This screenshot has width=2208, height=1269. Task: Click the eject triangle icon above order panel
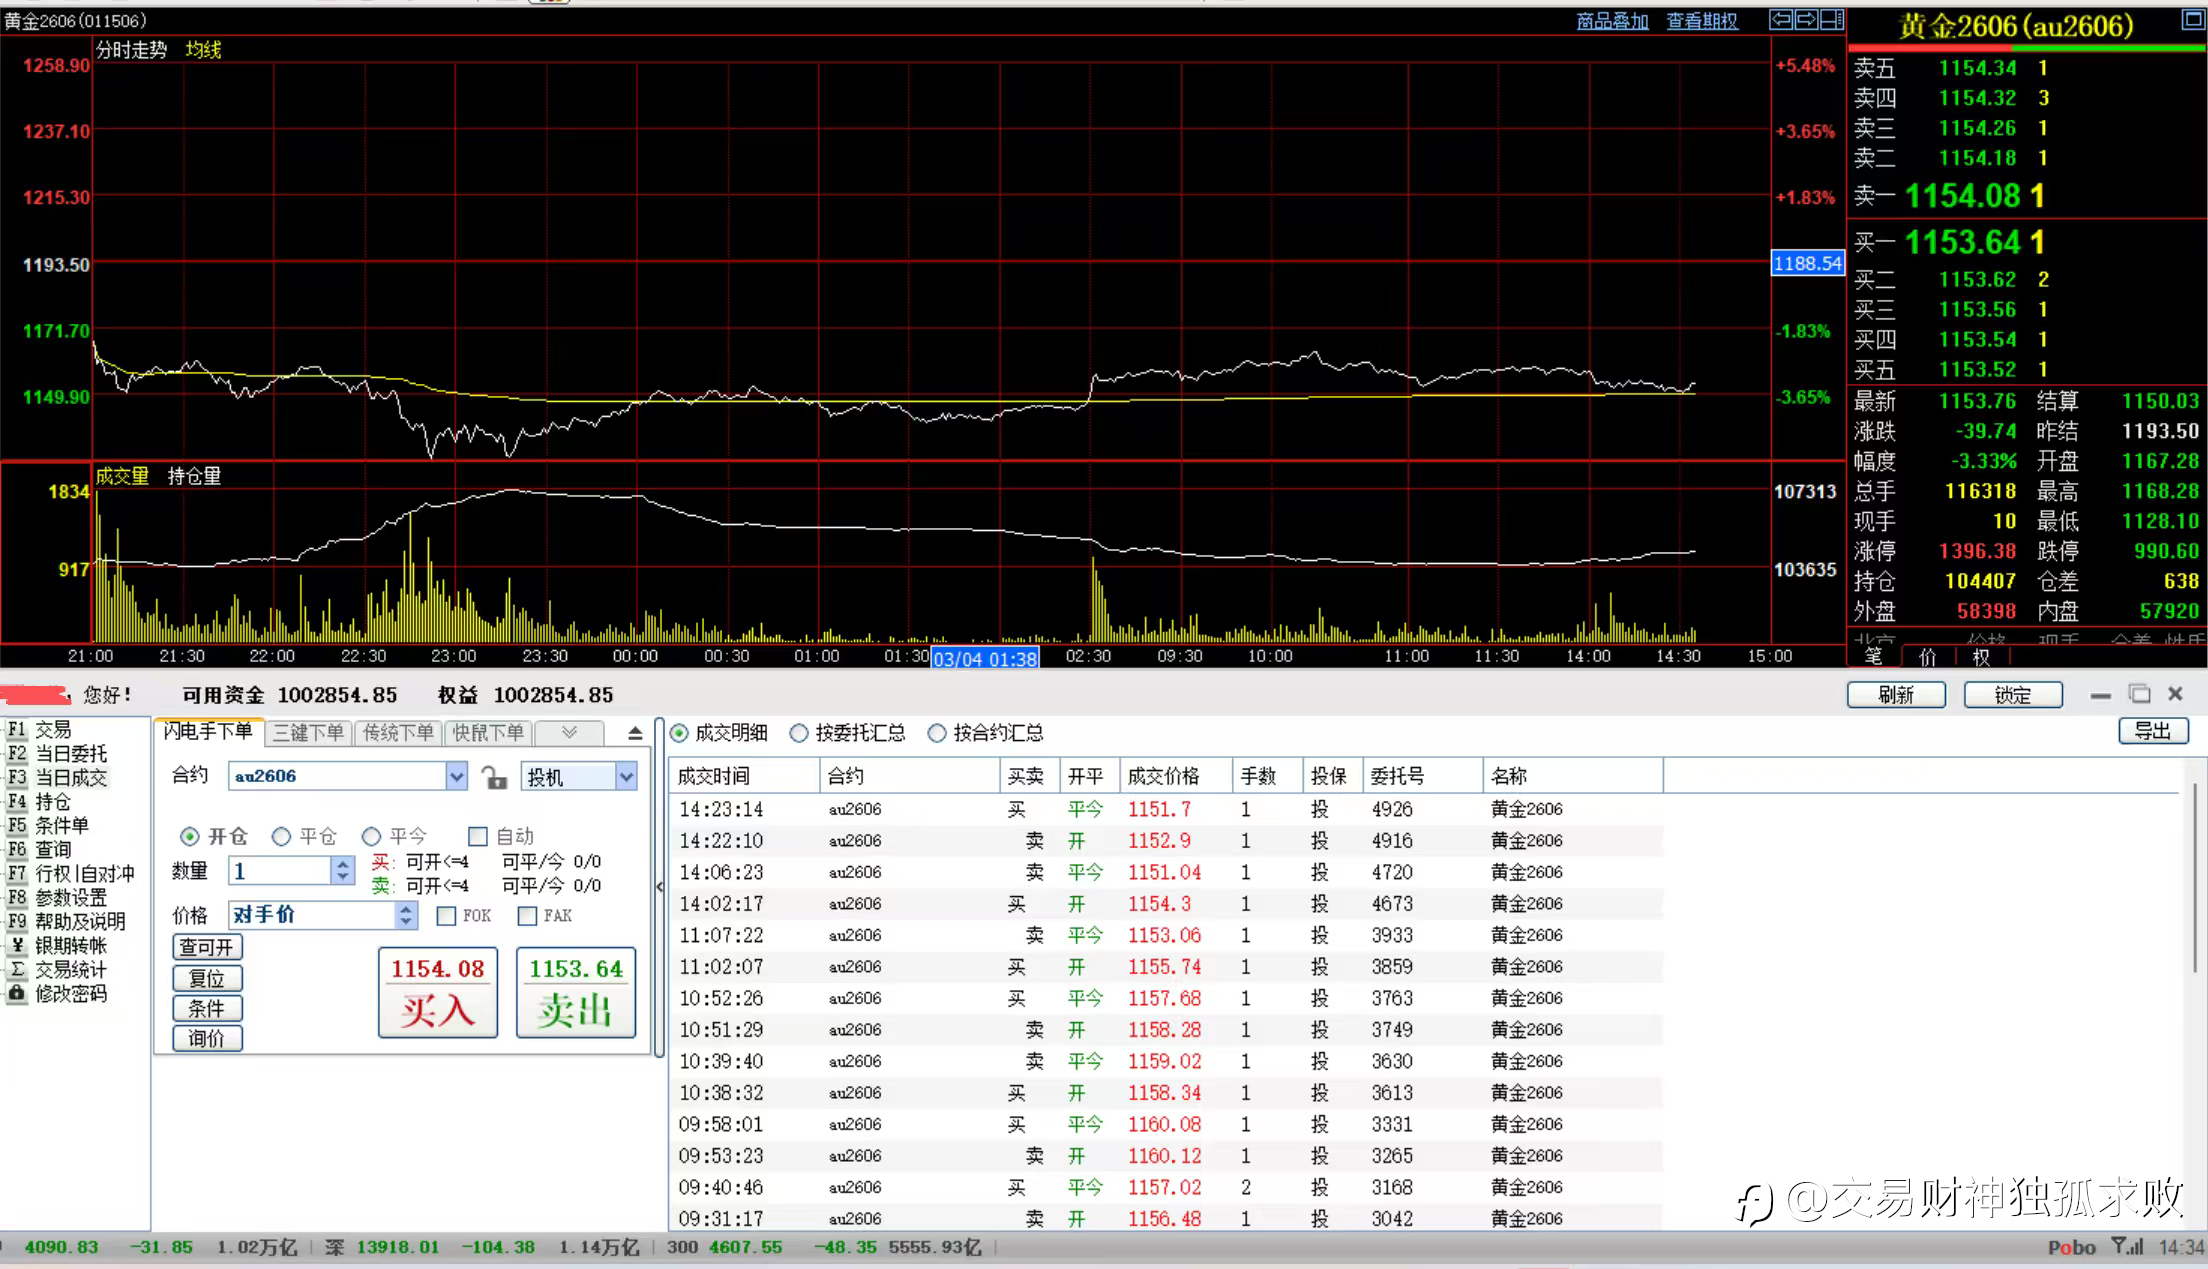[x=635, y=733]
